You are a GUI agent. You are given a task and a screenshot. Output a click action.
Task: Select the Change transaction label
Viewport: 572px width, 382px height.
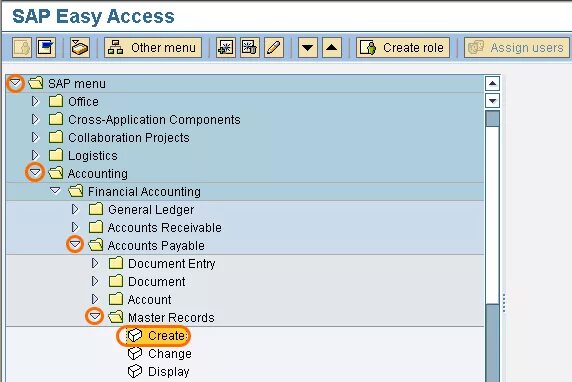pos(170,354)
